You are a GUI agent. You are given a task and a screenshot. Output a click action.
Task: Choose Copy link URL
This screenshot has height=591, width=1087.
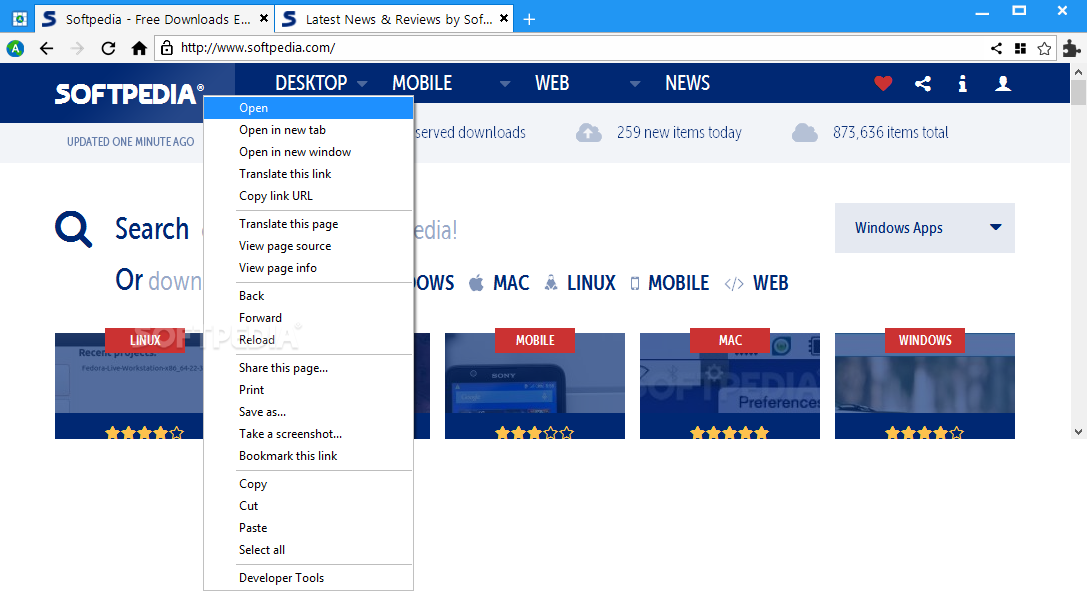coord(308,196)
